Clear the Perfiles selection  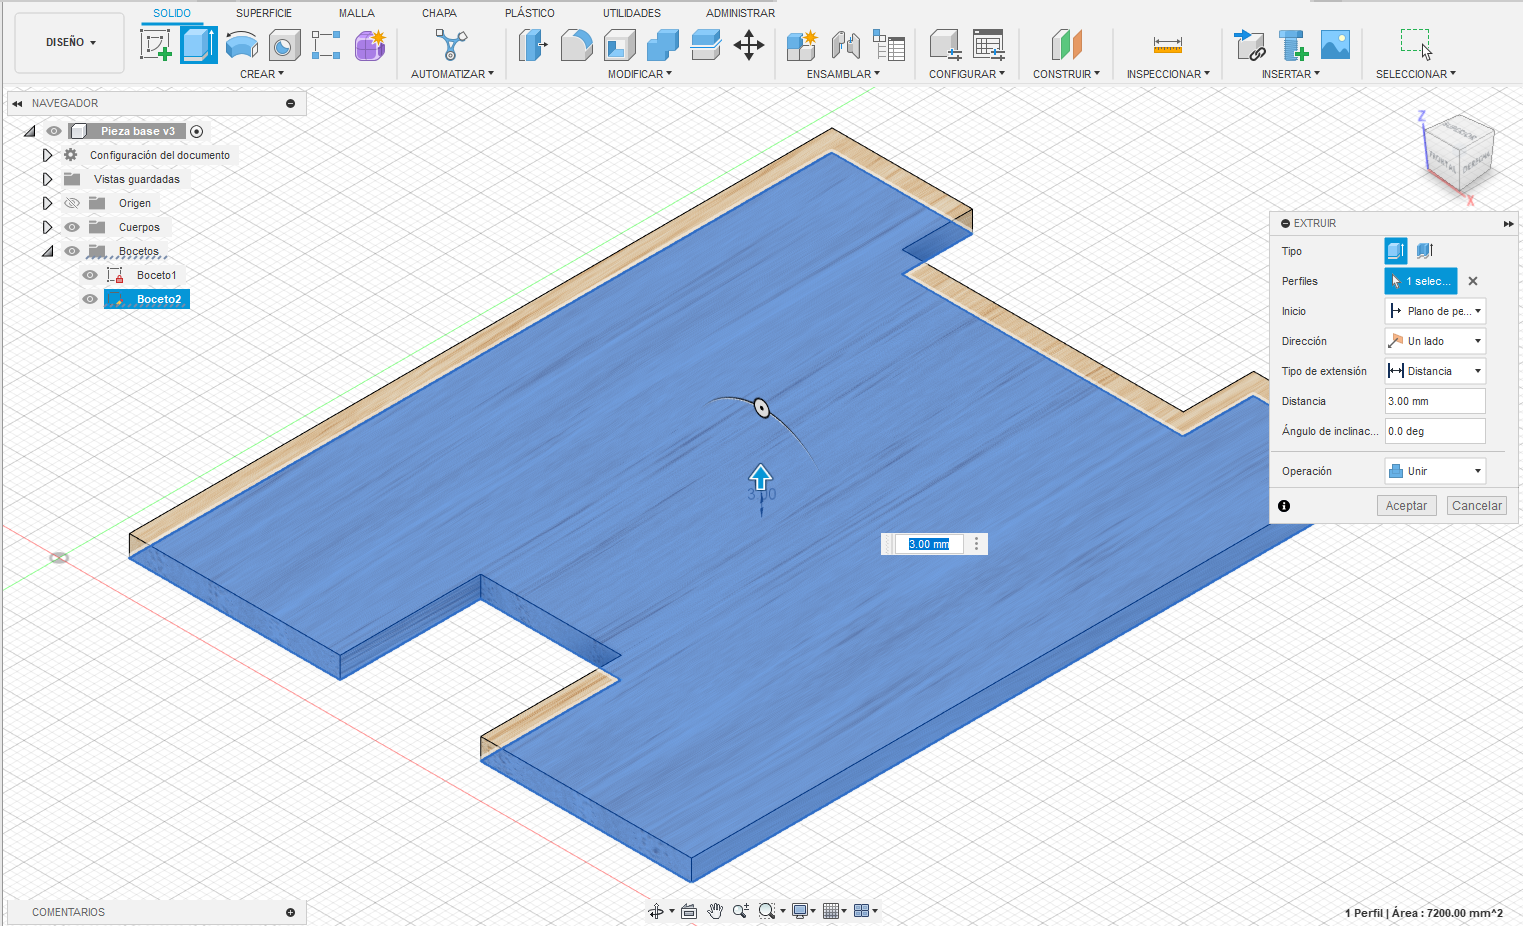pyautogui.click(x=1473, y=281)
